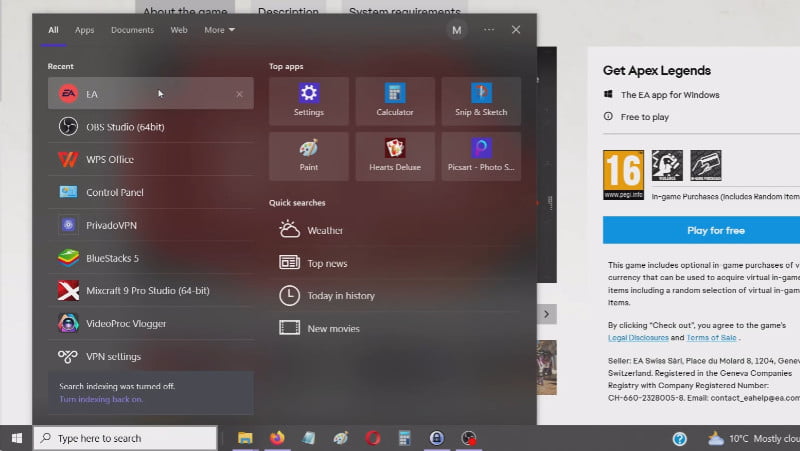Viewport: 800px width, 451px height.
Task: Open the Paint top app tile
Action: (309, 156)
